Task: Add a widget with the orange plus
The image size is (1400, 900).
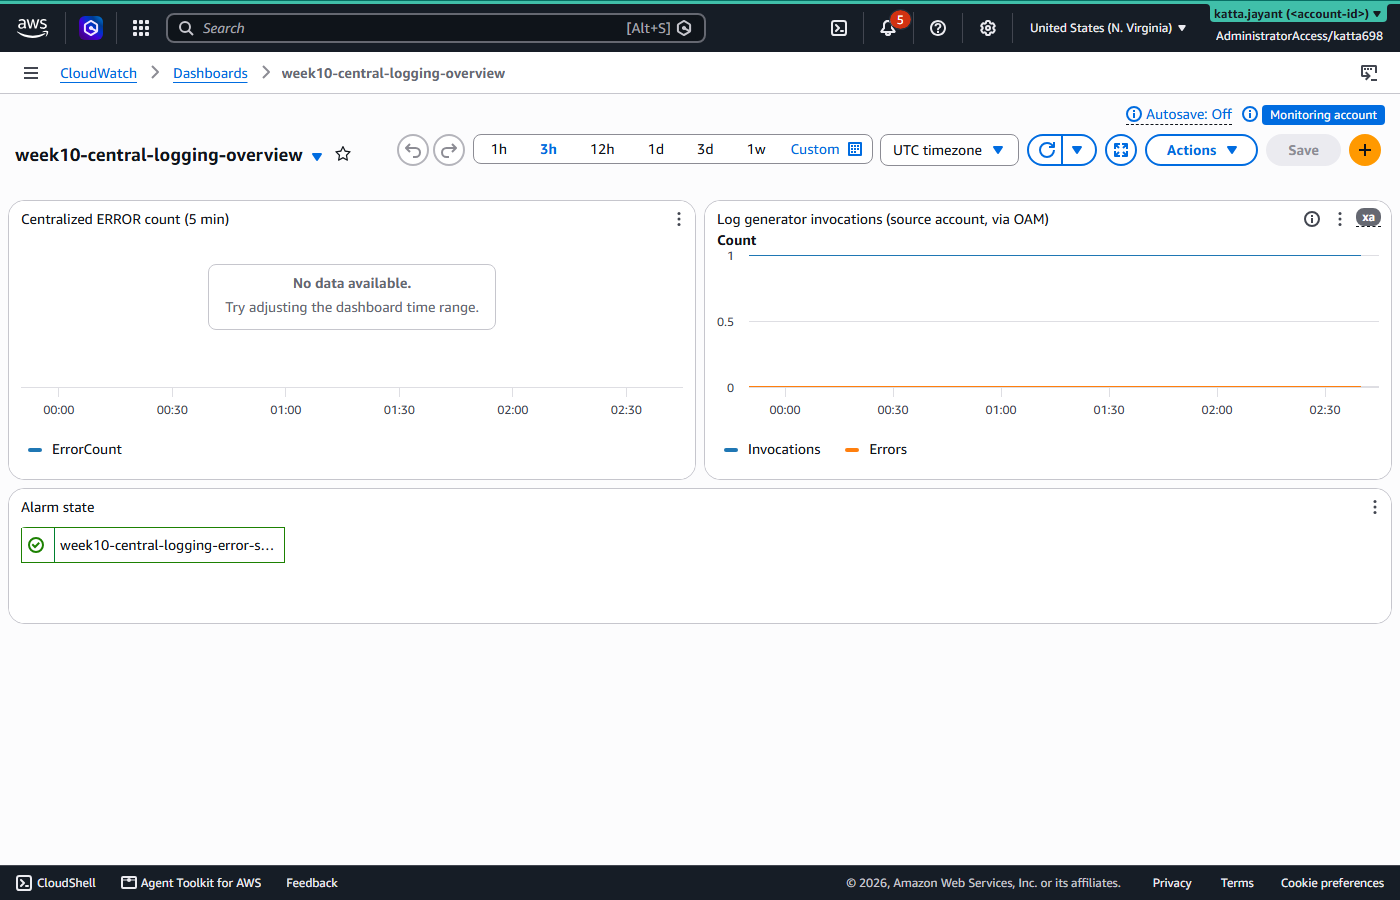Action: click(x=1365, y=150)
